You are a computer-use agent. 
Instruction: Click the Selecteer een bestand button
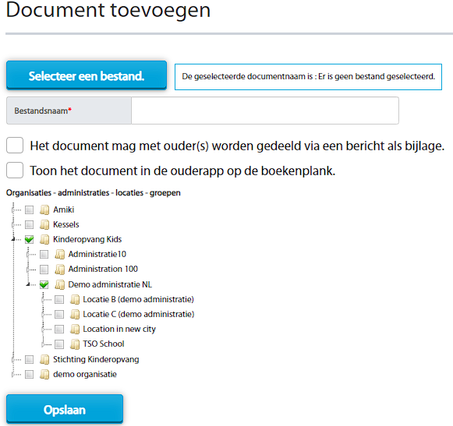pos(86,75)
